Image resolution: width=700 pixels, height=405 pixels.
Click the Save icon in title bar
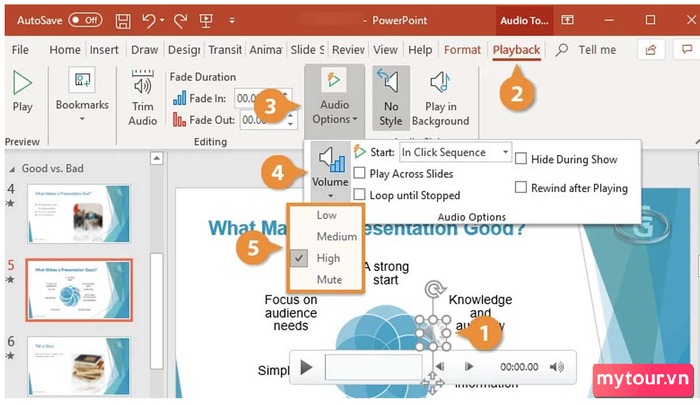(x=123, y=21)
